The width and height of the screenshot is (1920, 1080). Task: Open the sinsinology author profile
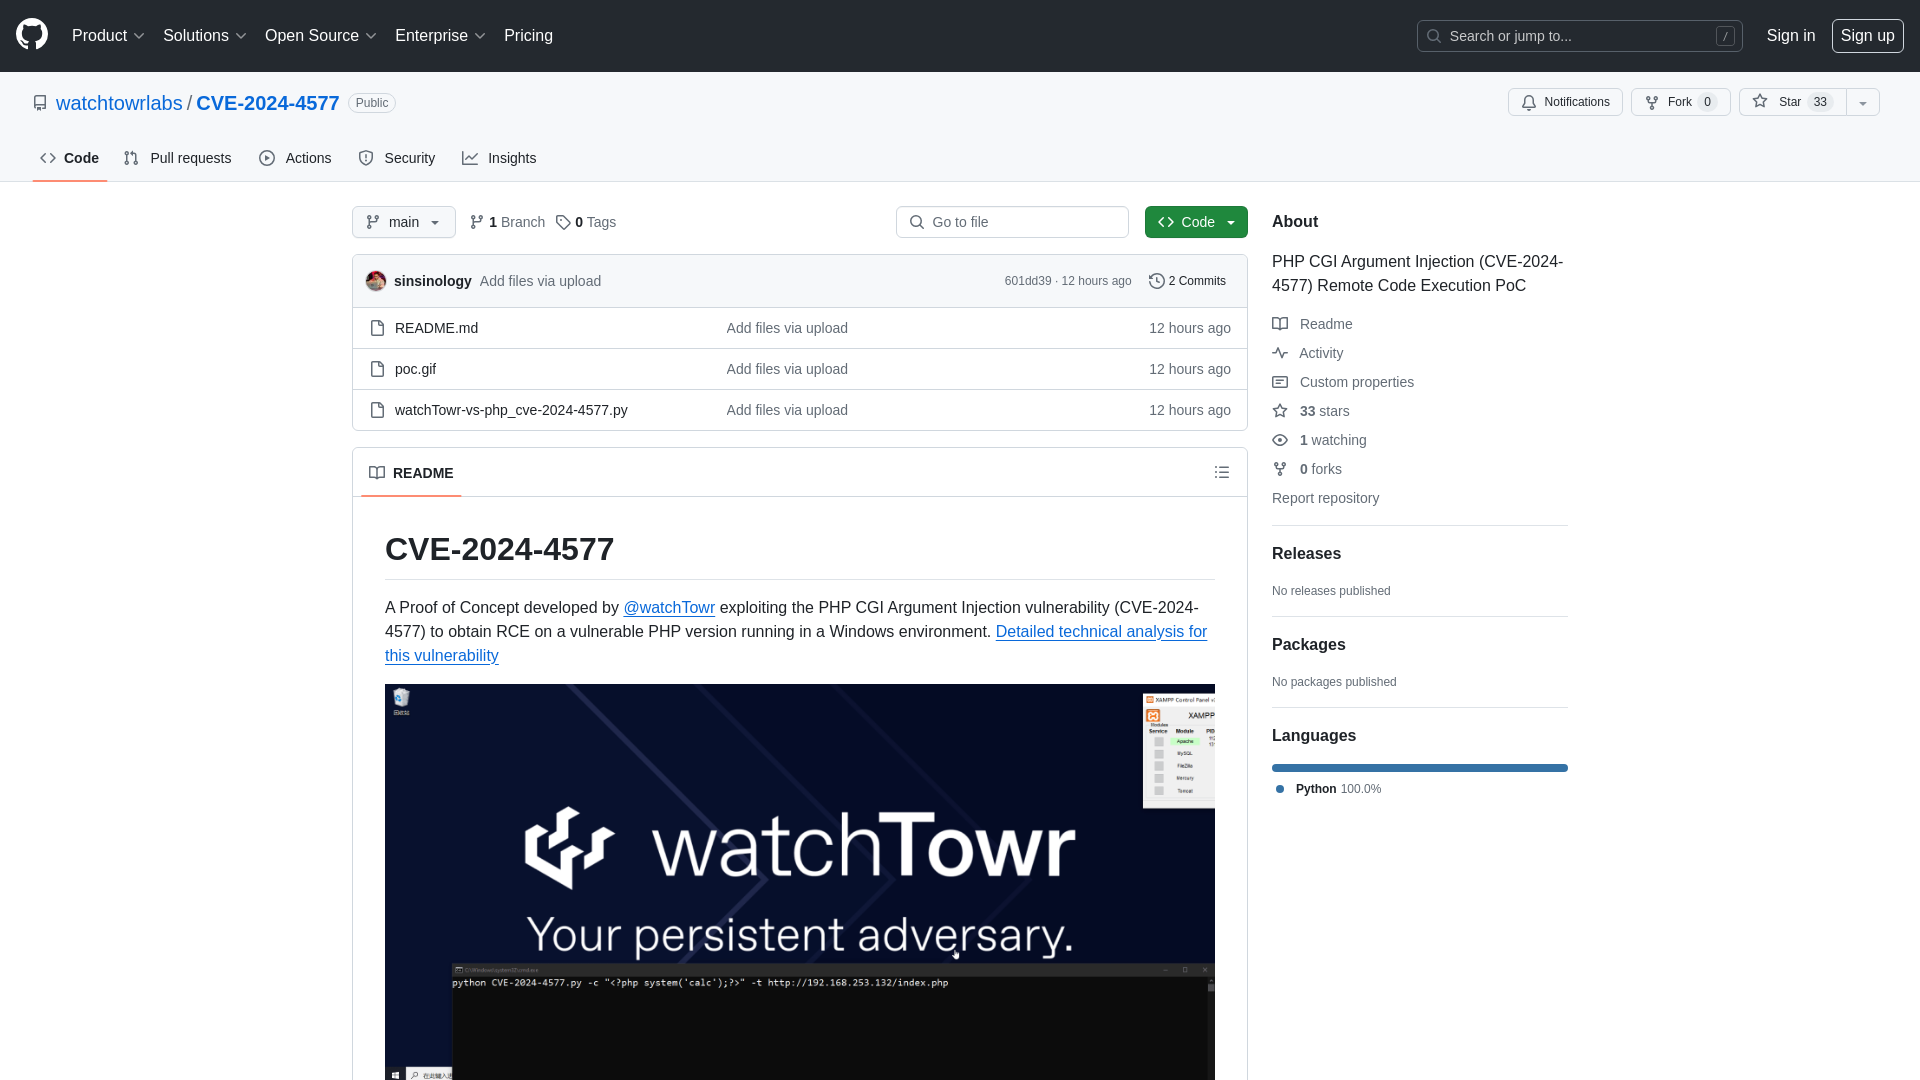433,281
